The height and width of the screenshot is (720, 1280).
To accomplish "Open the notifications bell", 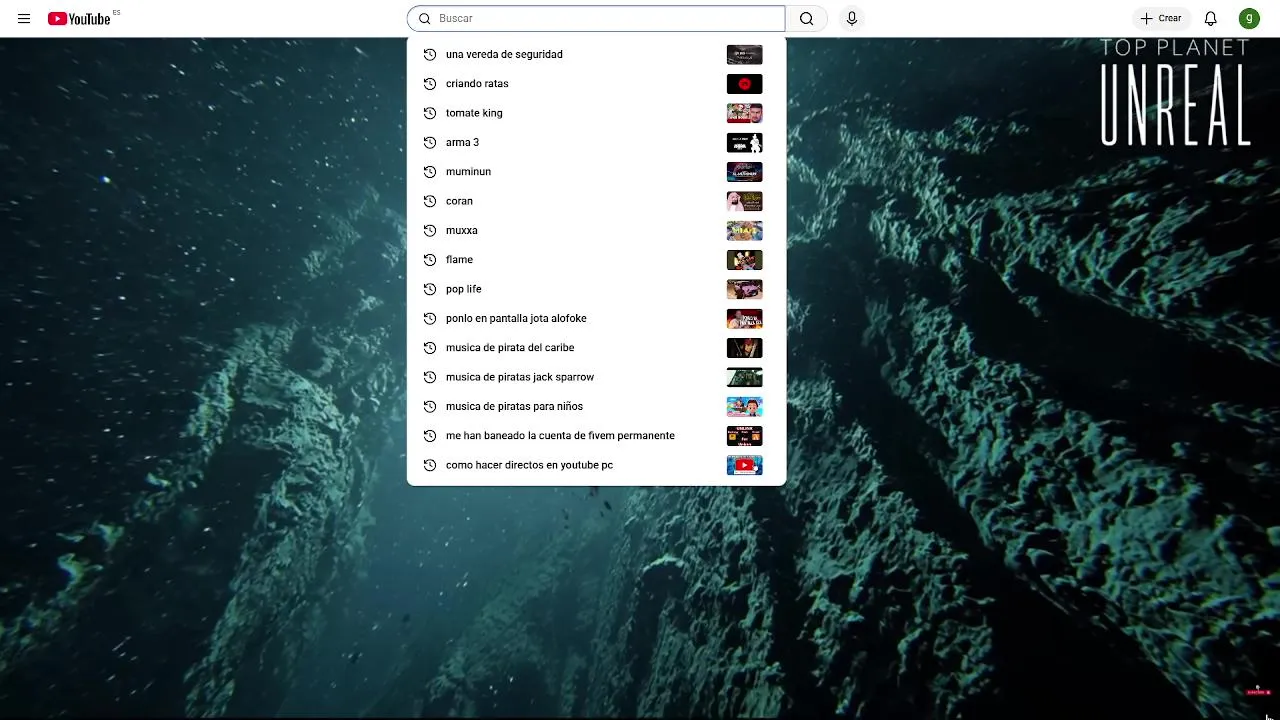I will point(1210,18).
